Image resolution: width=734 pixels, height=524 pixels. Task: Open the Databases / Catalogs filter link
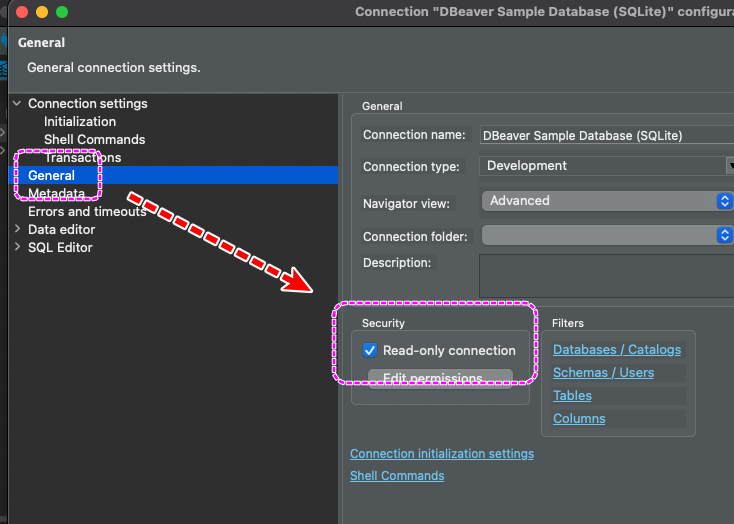617,350
